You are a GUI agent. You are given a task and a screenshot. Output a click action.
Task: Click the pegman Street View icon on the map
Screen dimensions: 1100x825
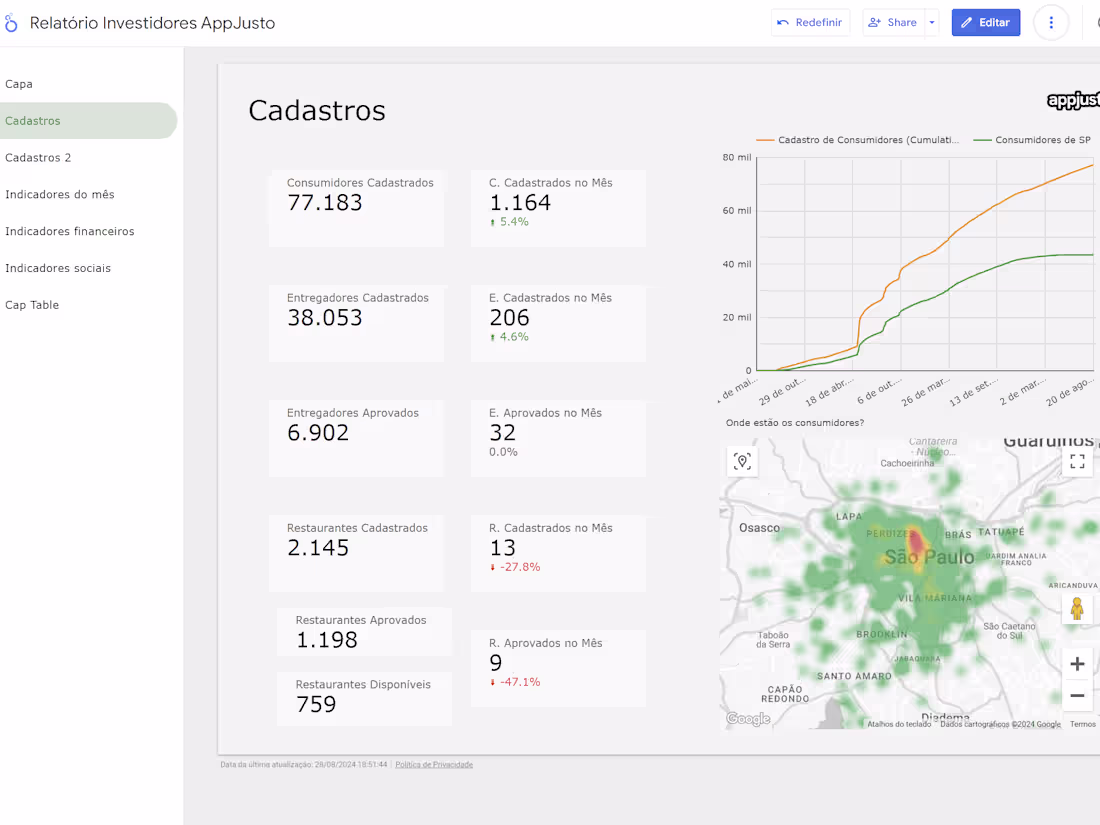tap(1077, 607)
